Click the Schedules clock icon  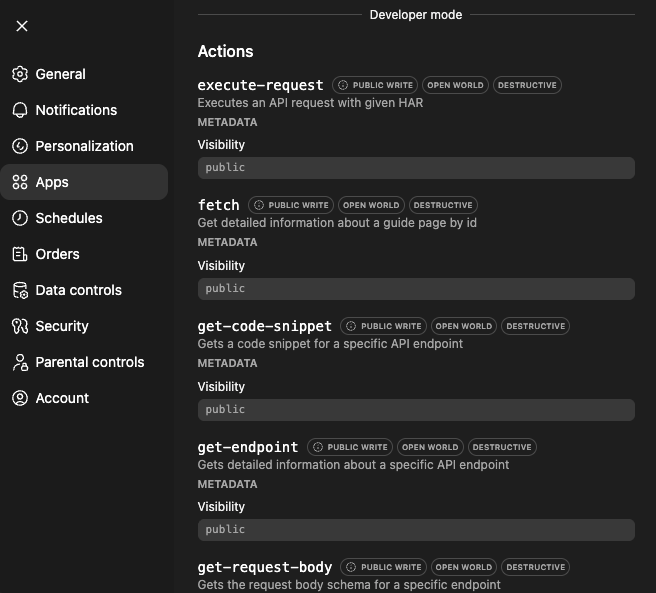(x=20, y=218)
